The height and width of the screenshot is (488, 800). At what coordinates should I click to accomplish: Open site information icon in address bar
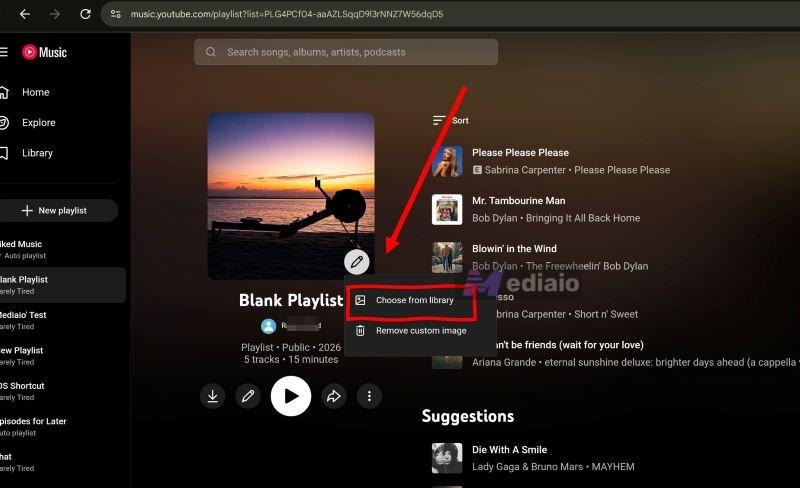tap(116, 14)
